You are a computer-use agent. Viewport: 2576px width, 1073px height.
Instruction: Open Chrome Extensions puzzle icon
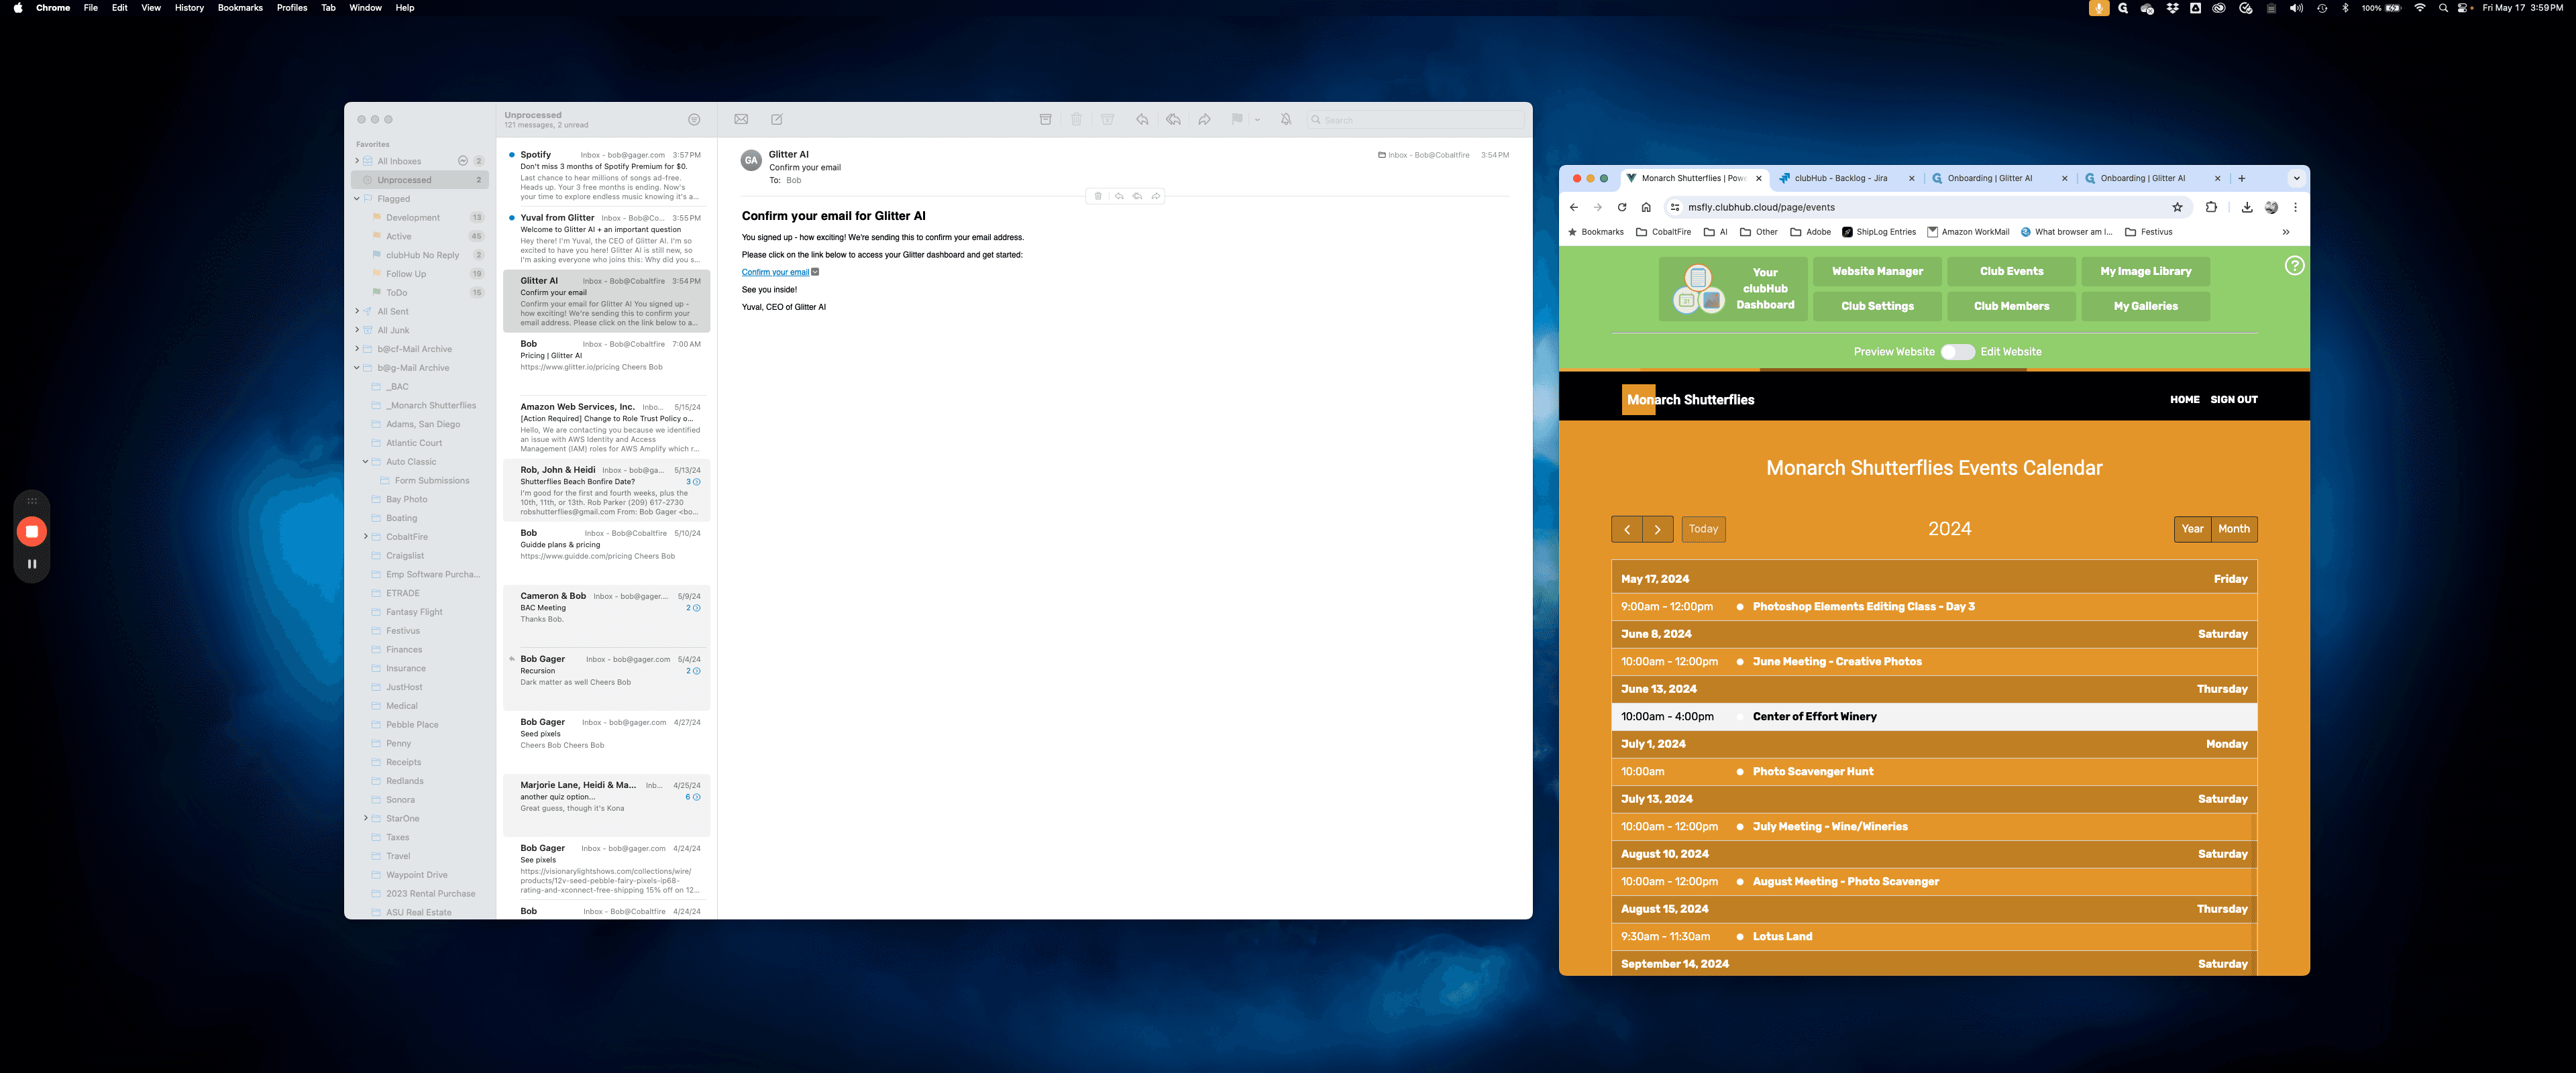click(x=2211, y=207)
